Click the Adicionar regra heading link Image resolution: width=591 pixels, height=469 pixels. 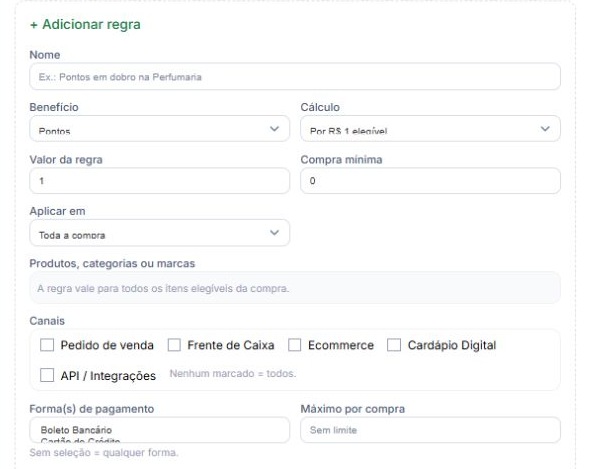pyautogui.click(x=85, y=25)
